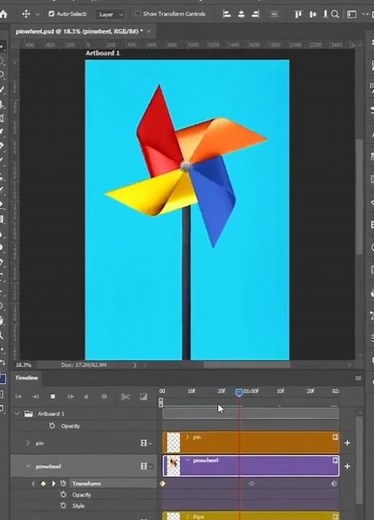Align vertical centers
Viewport: 374px width, 520px height.
[313, 14]
